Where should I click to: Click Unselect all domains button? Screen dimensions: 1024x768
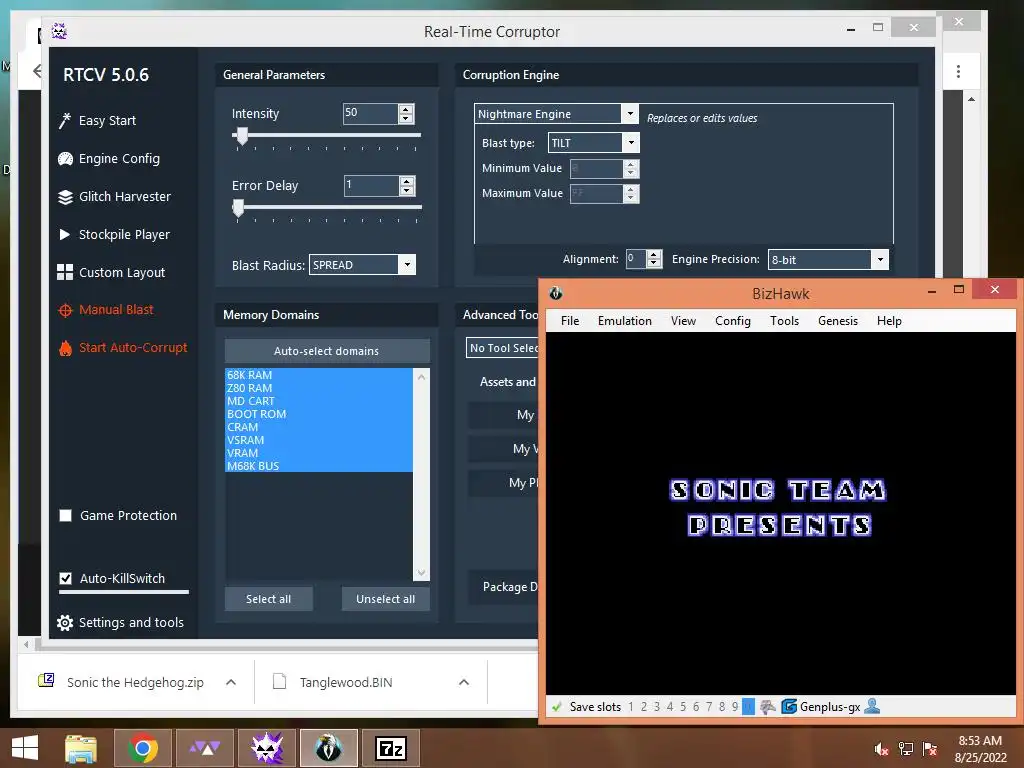pyautogui.click(x=385, y=599)
